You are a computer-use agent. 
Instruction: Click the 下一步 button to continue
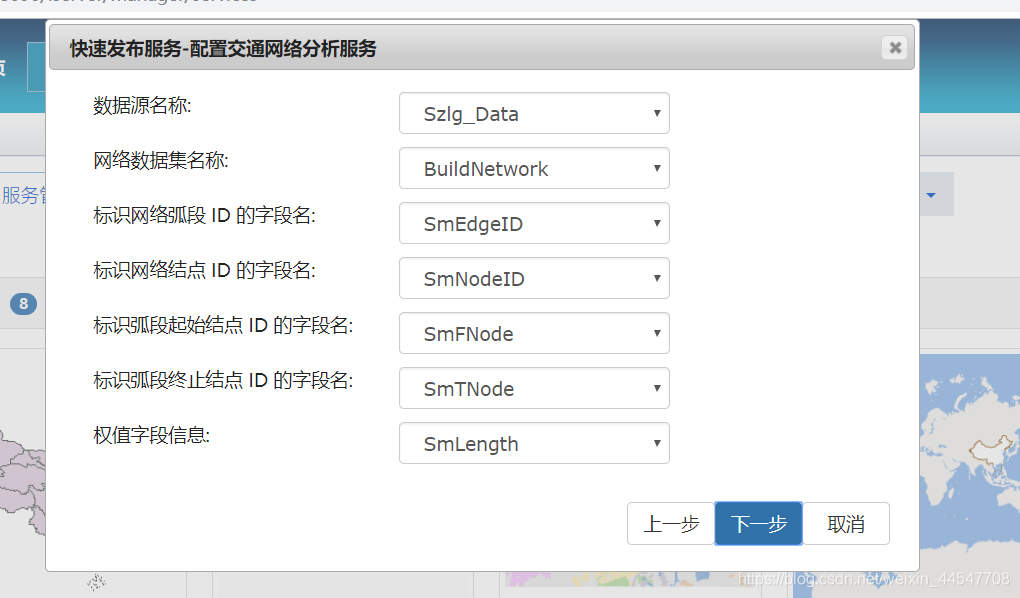pos(758,523)
